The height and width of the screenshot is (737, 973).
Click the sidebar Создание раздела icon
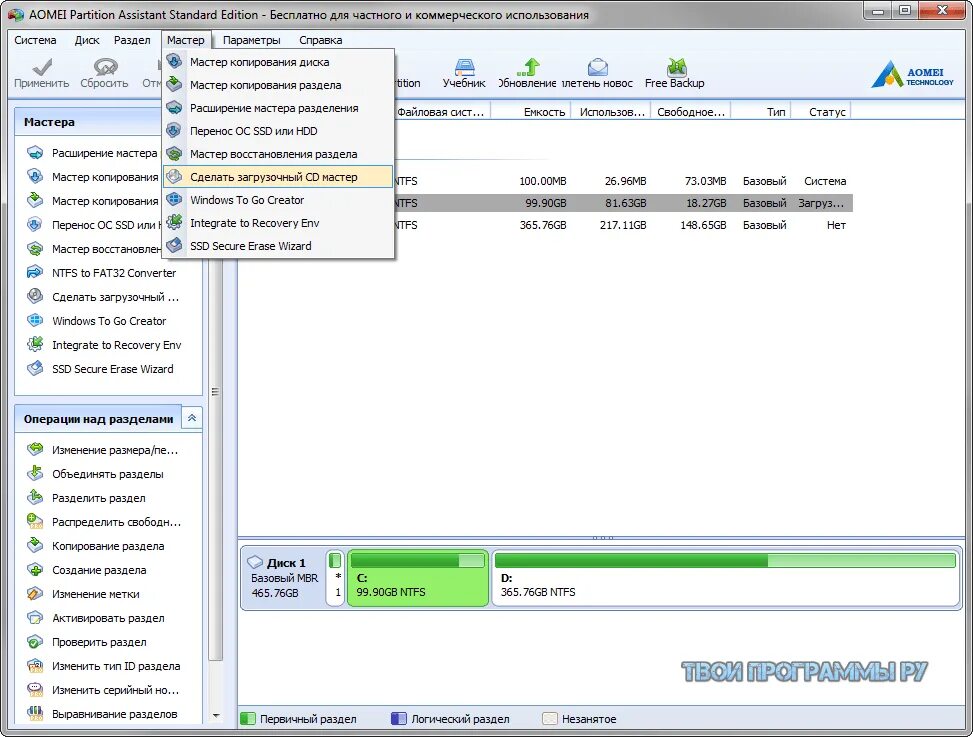[x=35, y=570]
